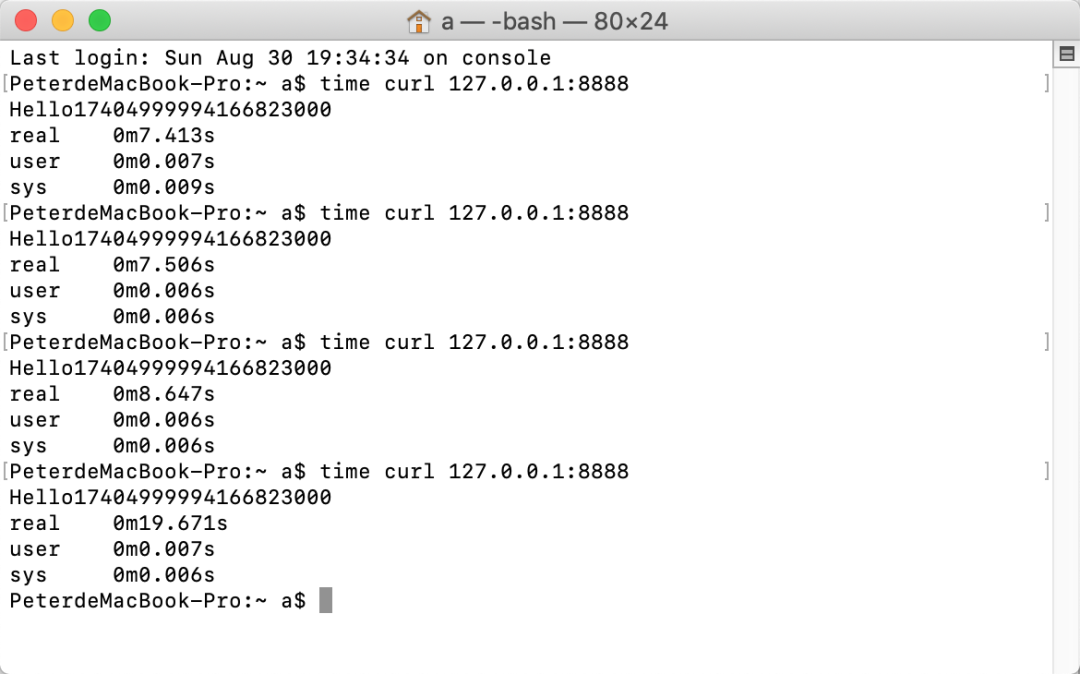This screenshot has width=1080, height=674.
Task: Click the split pane icon at top right
Action: point(1067,54)
